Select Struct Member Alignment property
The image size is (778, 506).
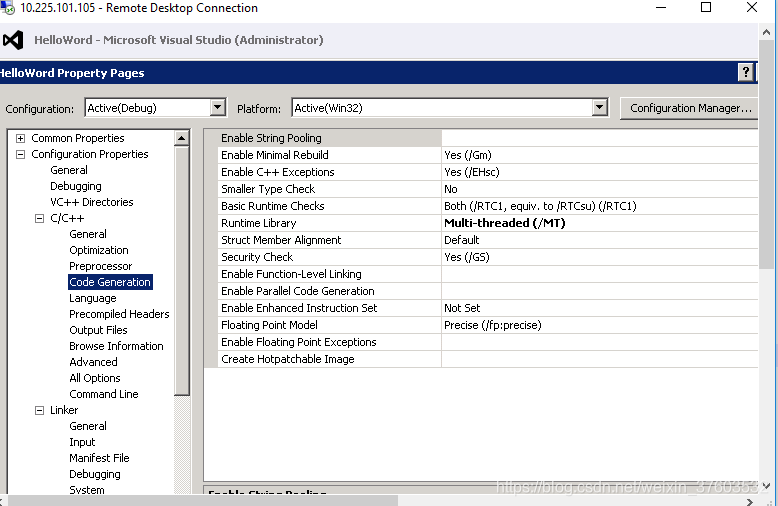(x=329, y=240)
